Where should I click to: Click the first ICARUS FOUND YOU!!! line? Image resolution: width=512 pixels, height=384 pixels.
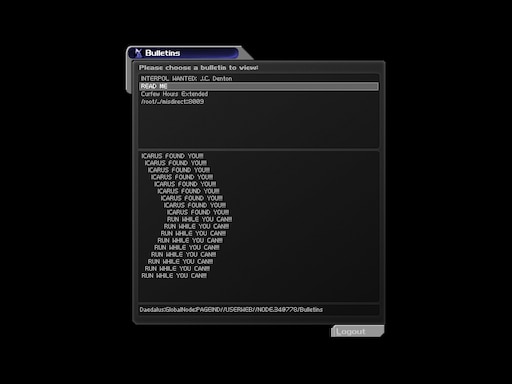click(172, 156)
